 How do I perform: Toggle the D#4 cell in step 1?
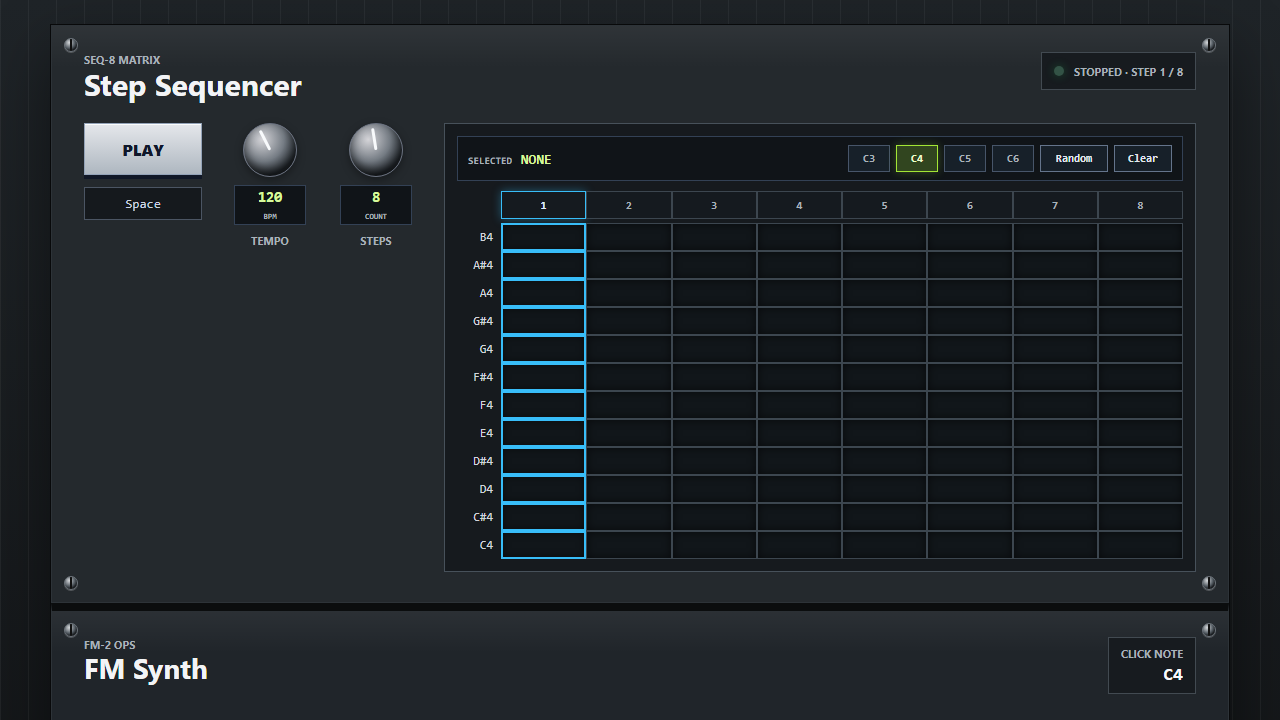click(543, 461)
